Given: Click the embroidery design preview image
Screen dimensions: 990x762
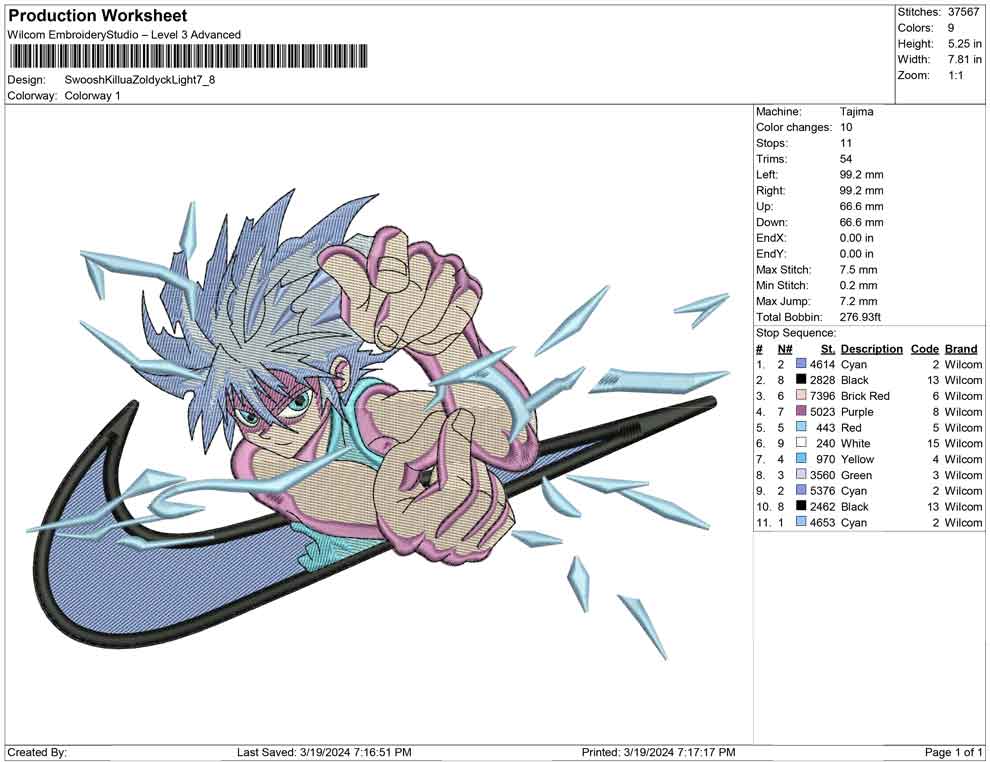Looking at the screenshot, I should tap(379, 423).
